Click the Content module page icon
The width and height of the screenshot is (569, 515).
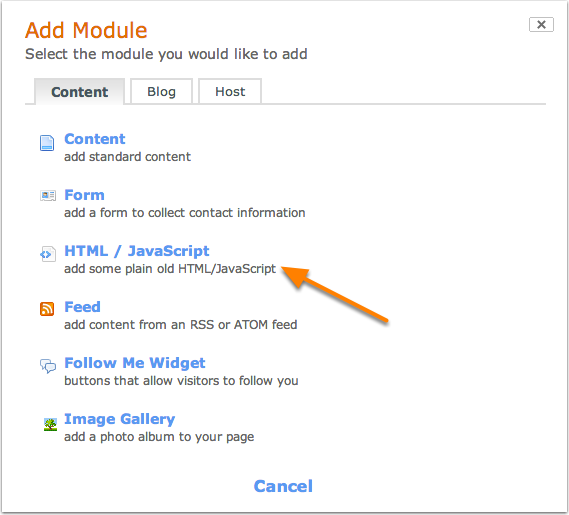click(x=47, y=143)
